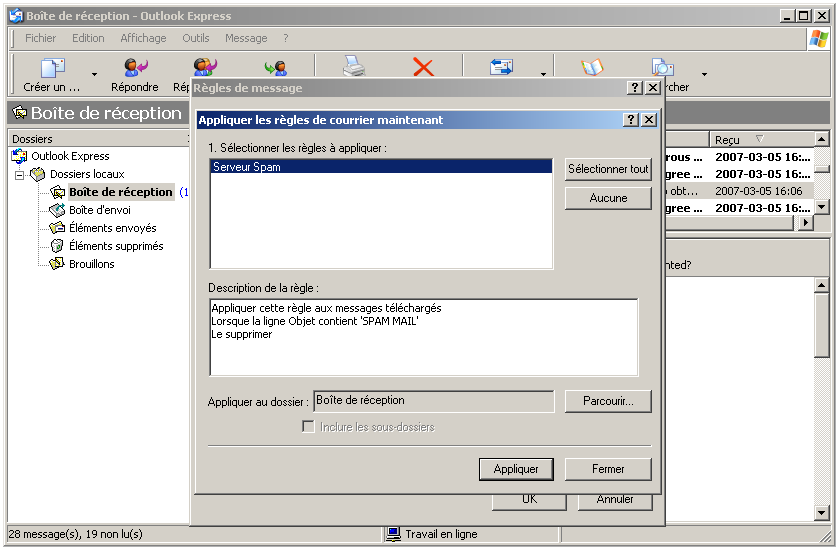Toggle Inclure les sous-dossiers checkbox
This screenshot has width=840, height=555.
click(308, 426)
